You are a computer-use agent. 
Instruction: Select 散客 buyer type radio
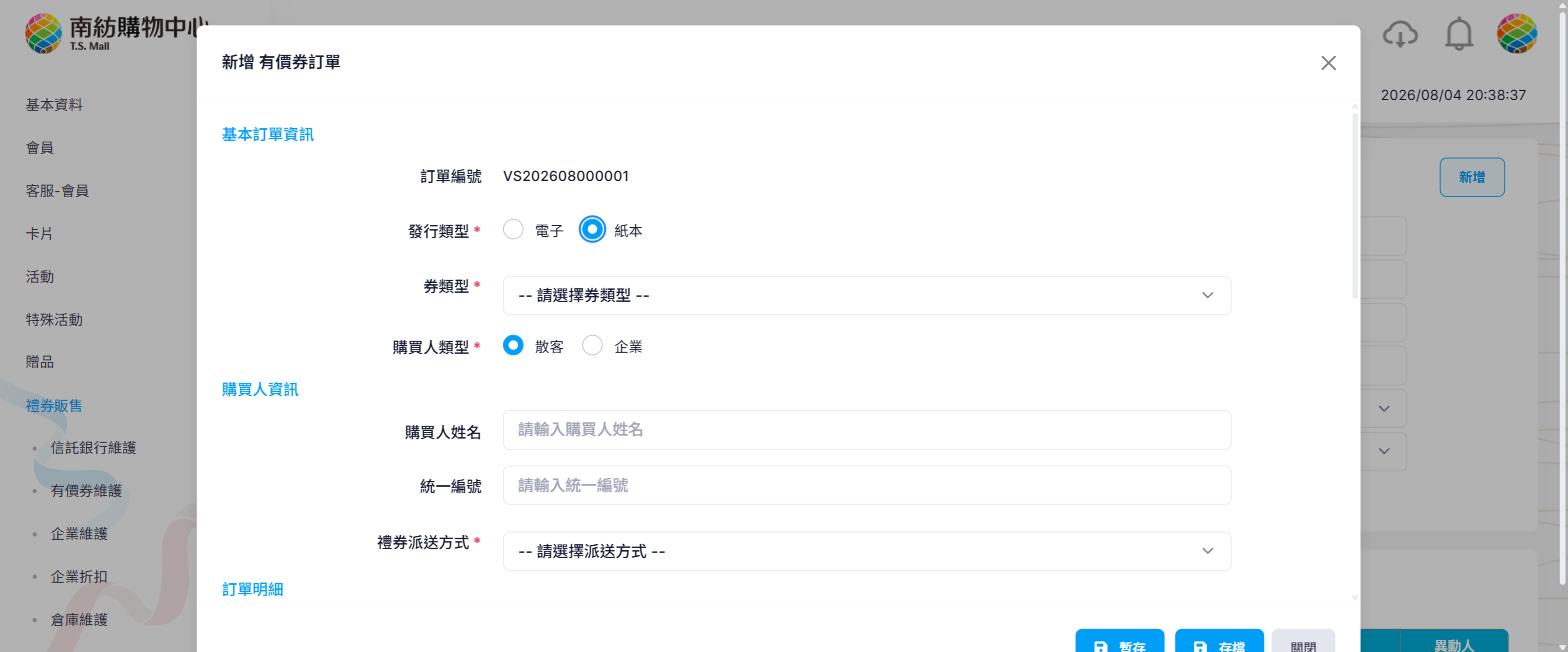click(x=513, y=346)
